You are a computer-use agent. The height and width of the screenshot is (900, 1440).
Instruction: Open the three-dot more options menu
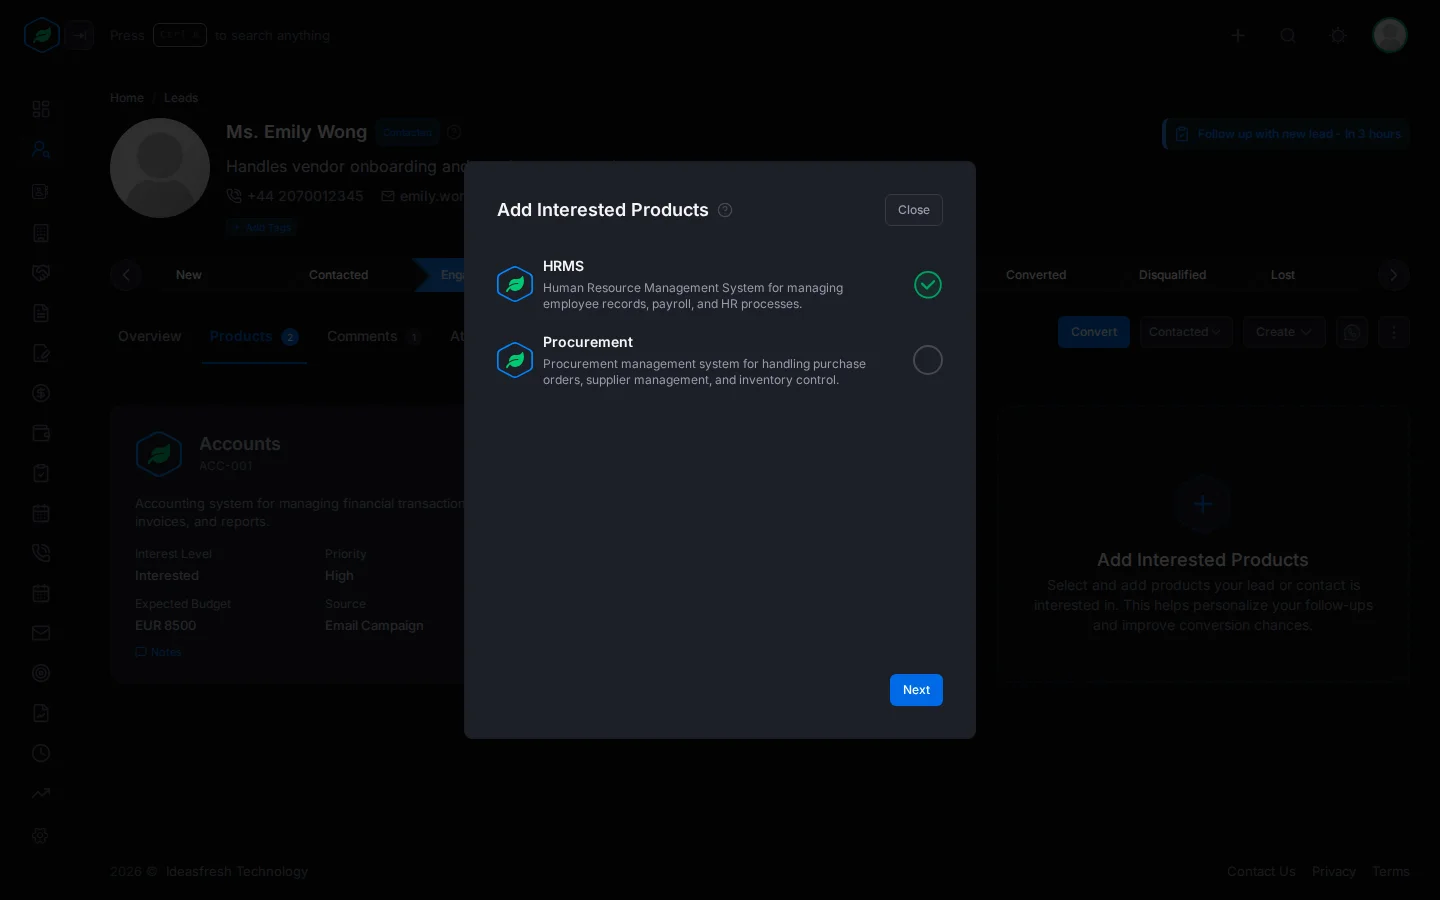(1394, 332)
